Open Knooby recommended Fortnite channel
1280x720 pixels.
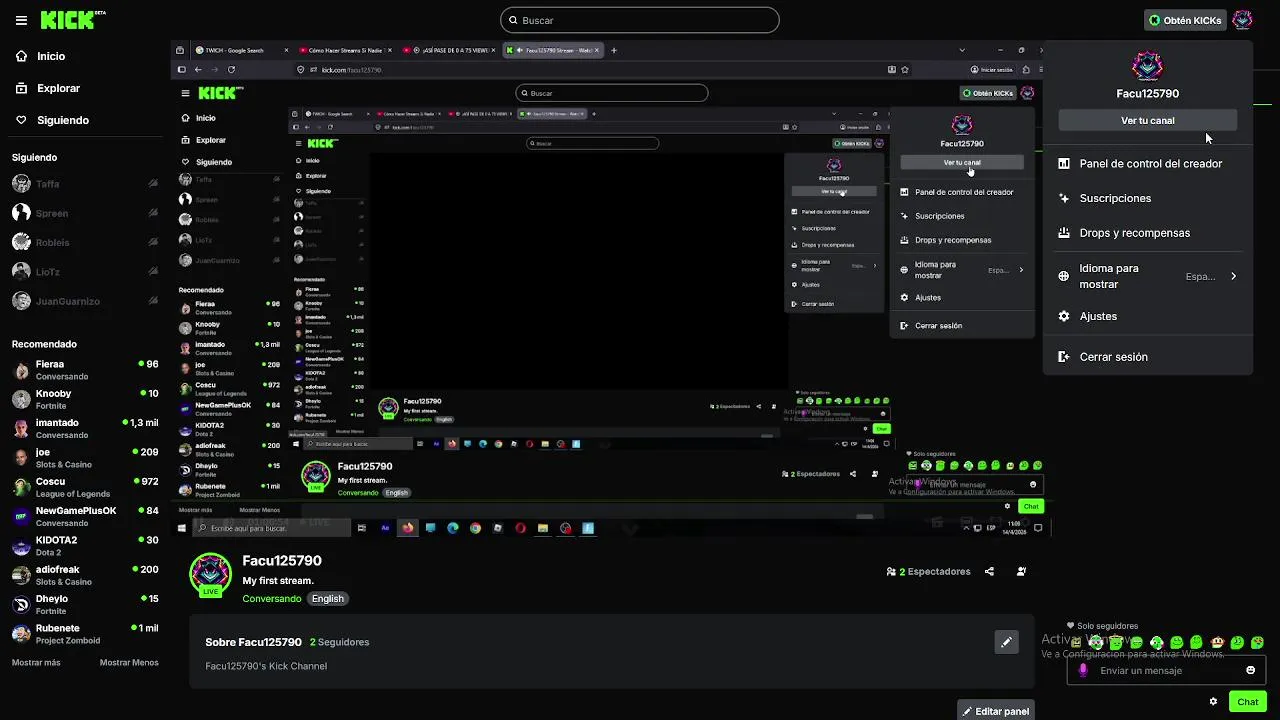point(84,399)
